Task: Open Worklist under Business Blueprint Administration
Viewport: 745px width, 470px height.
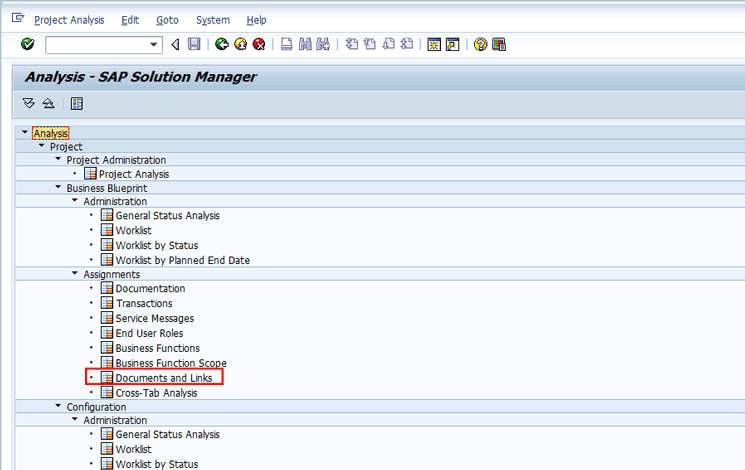Action: [x=134, y=230]
